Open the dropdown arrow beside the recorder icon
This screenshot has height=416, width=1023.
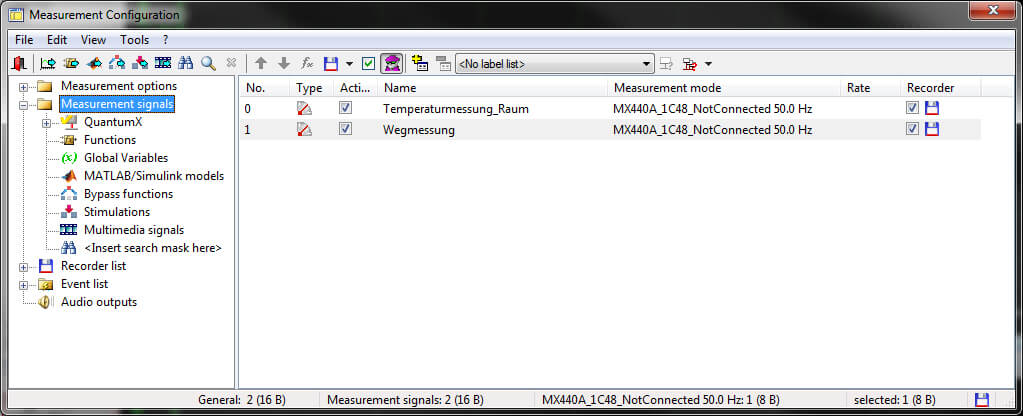[349, 64]
